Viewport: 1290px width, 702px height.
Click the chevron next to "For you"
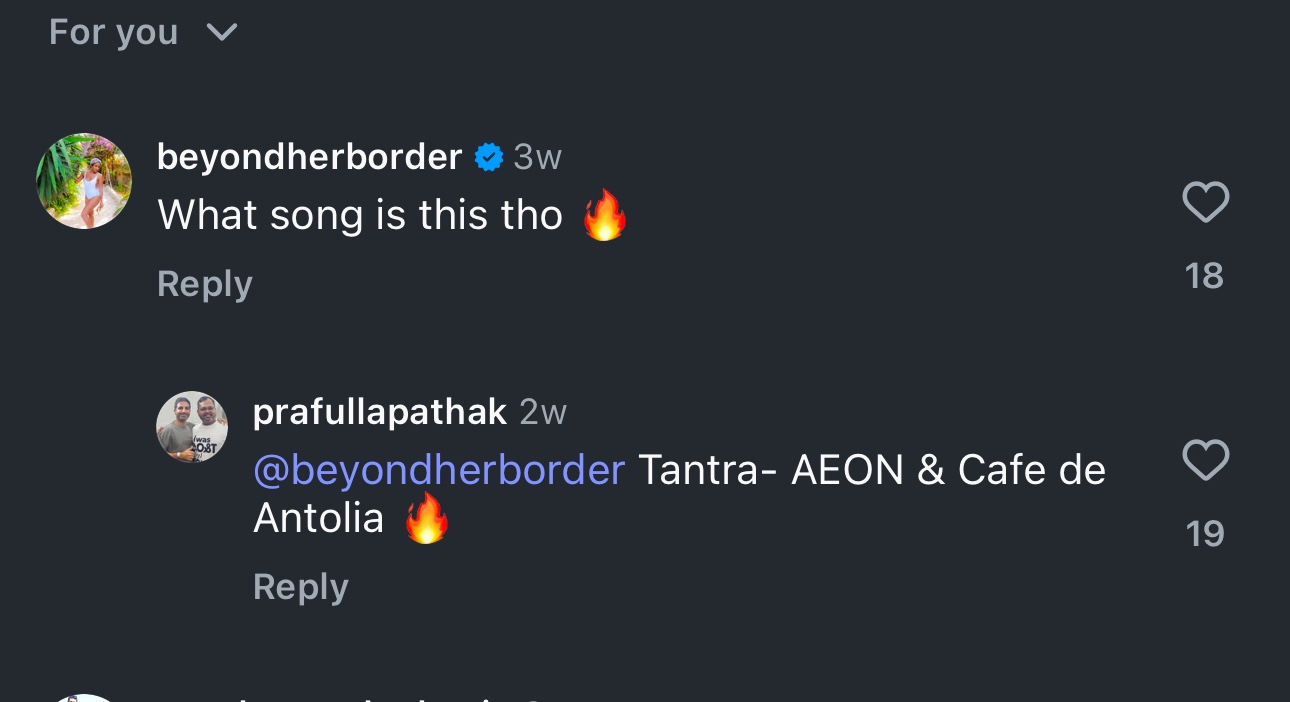(x=221, y=33)
